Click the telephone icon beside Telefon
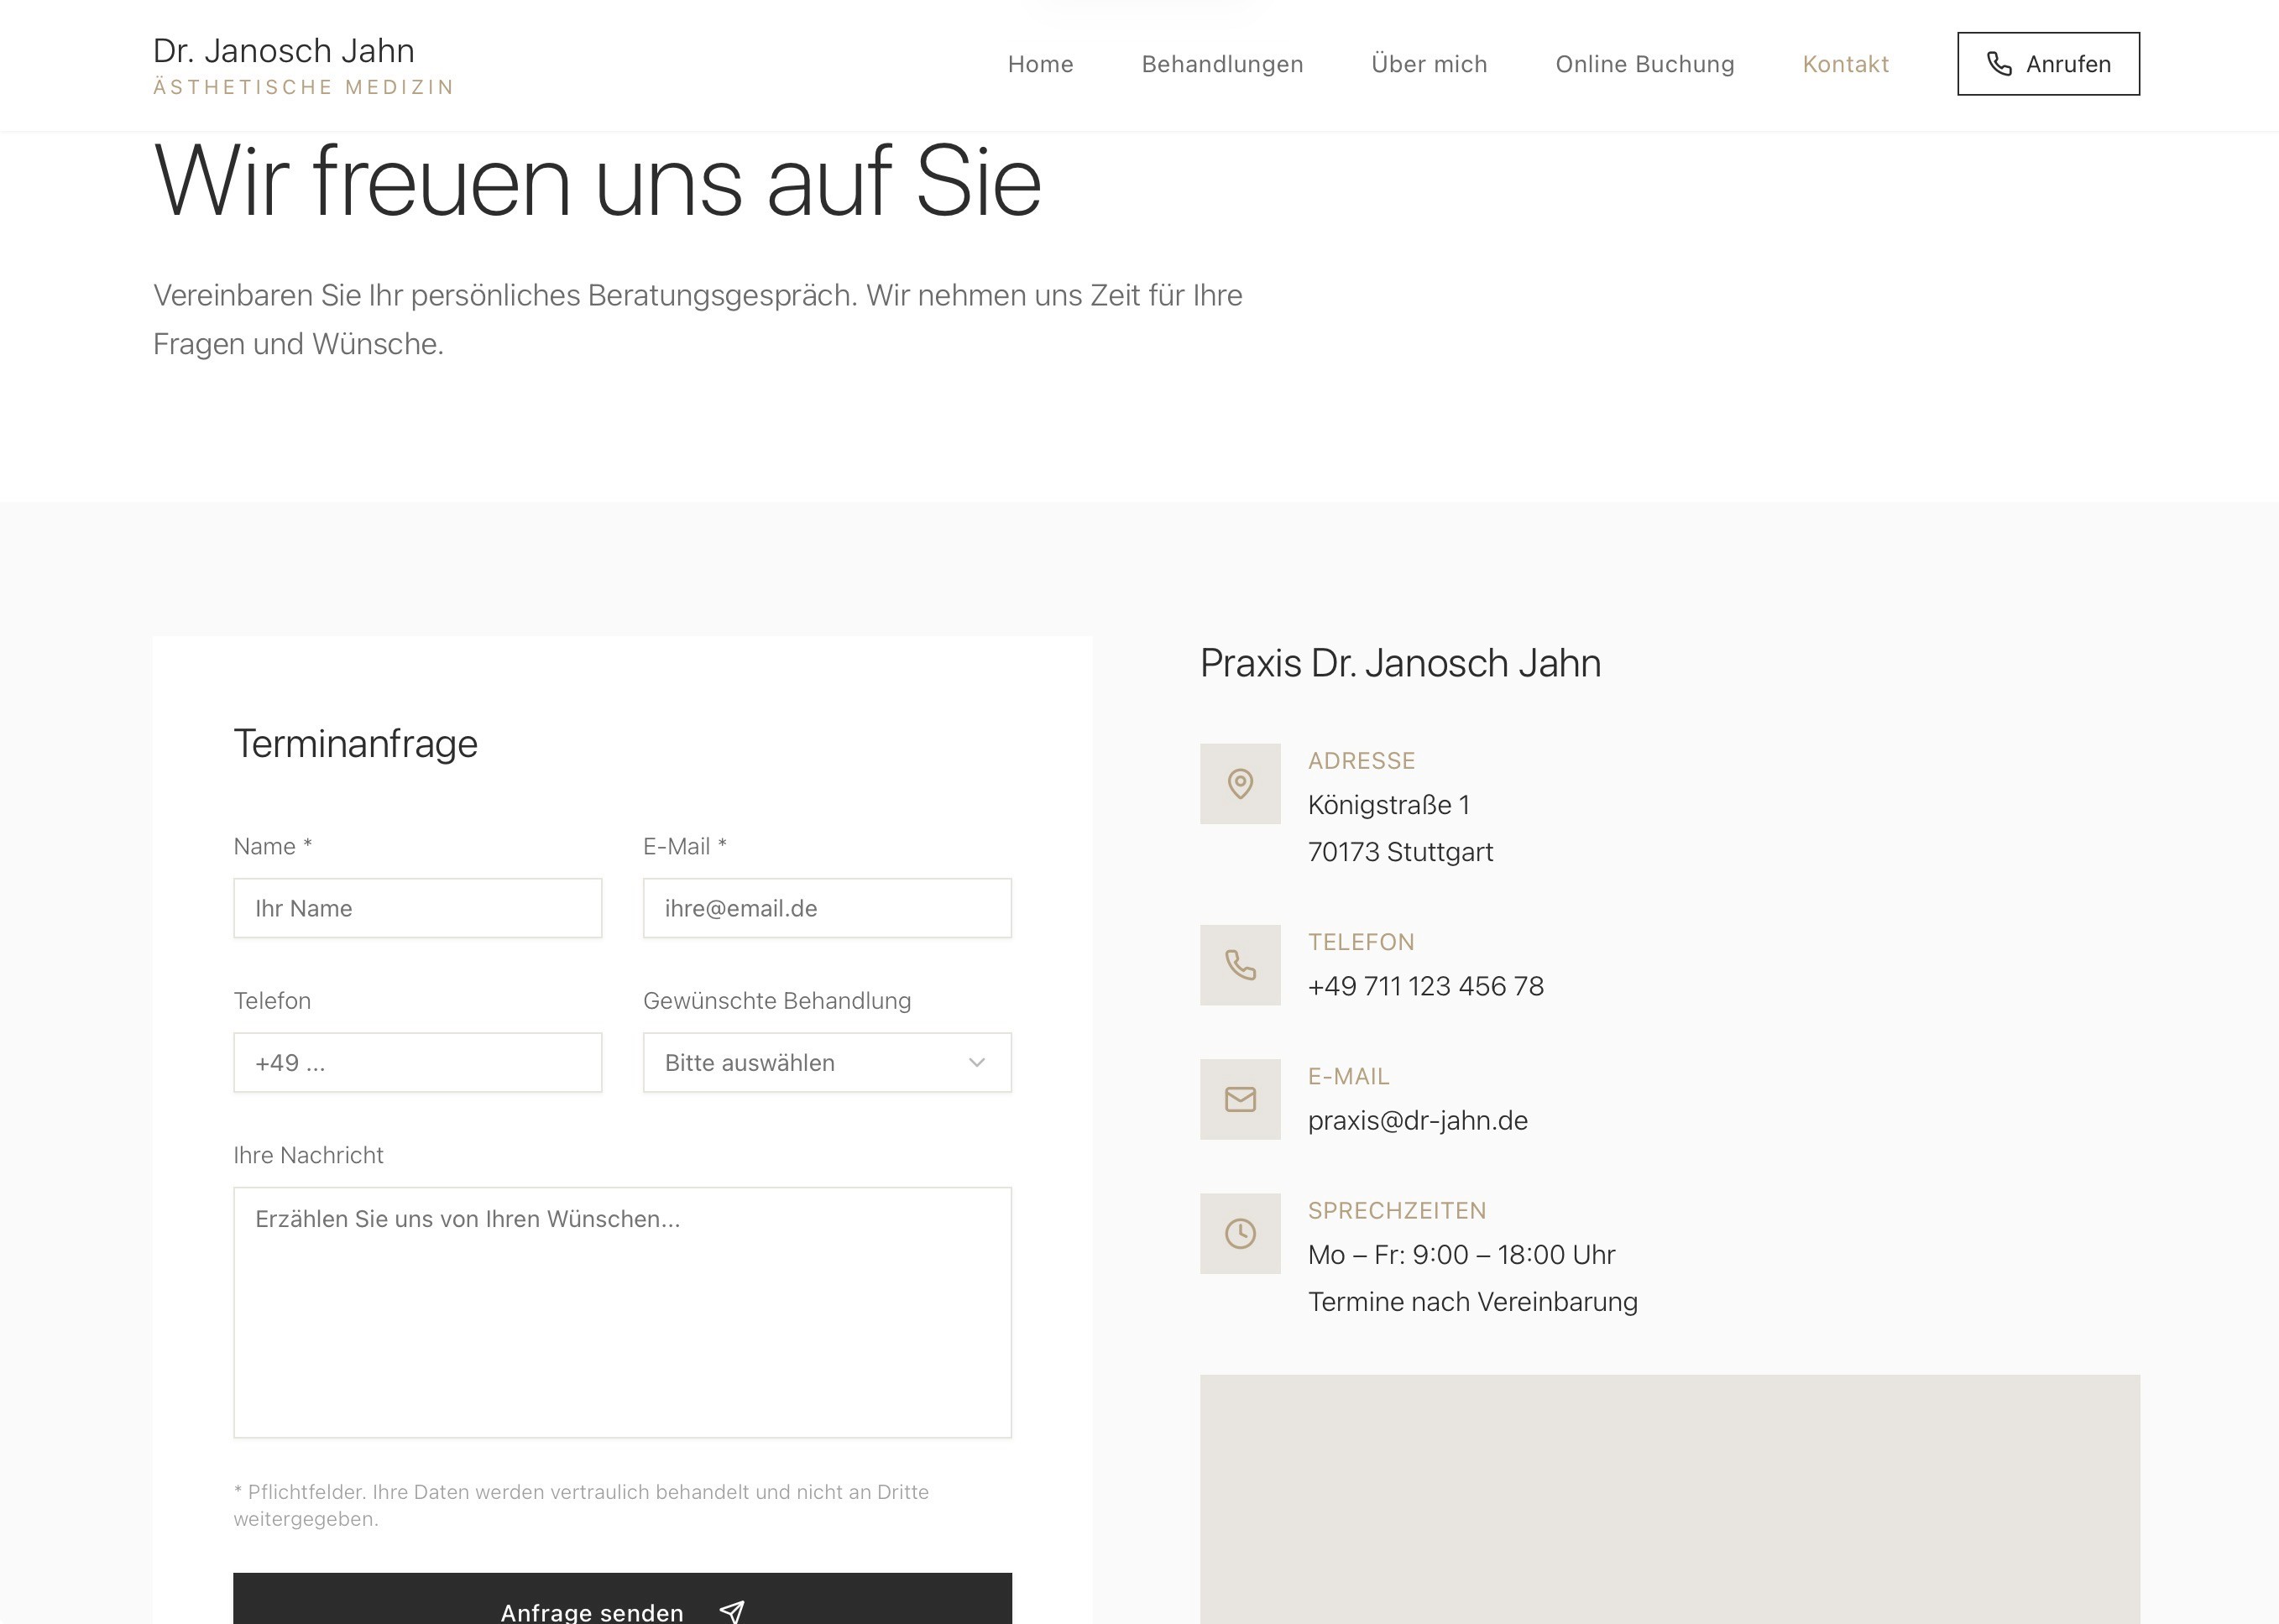Image resolution: width=2279 pixels, height=1624 pixels. (x=1240, y=965)
